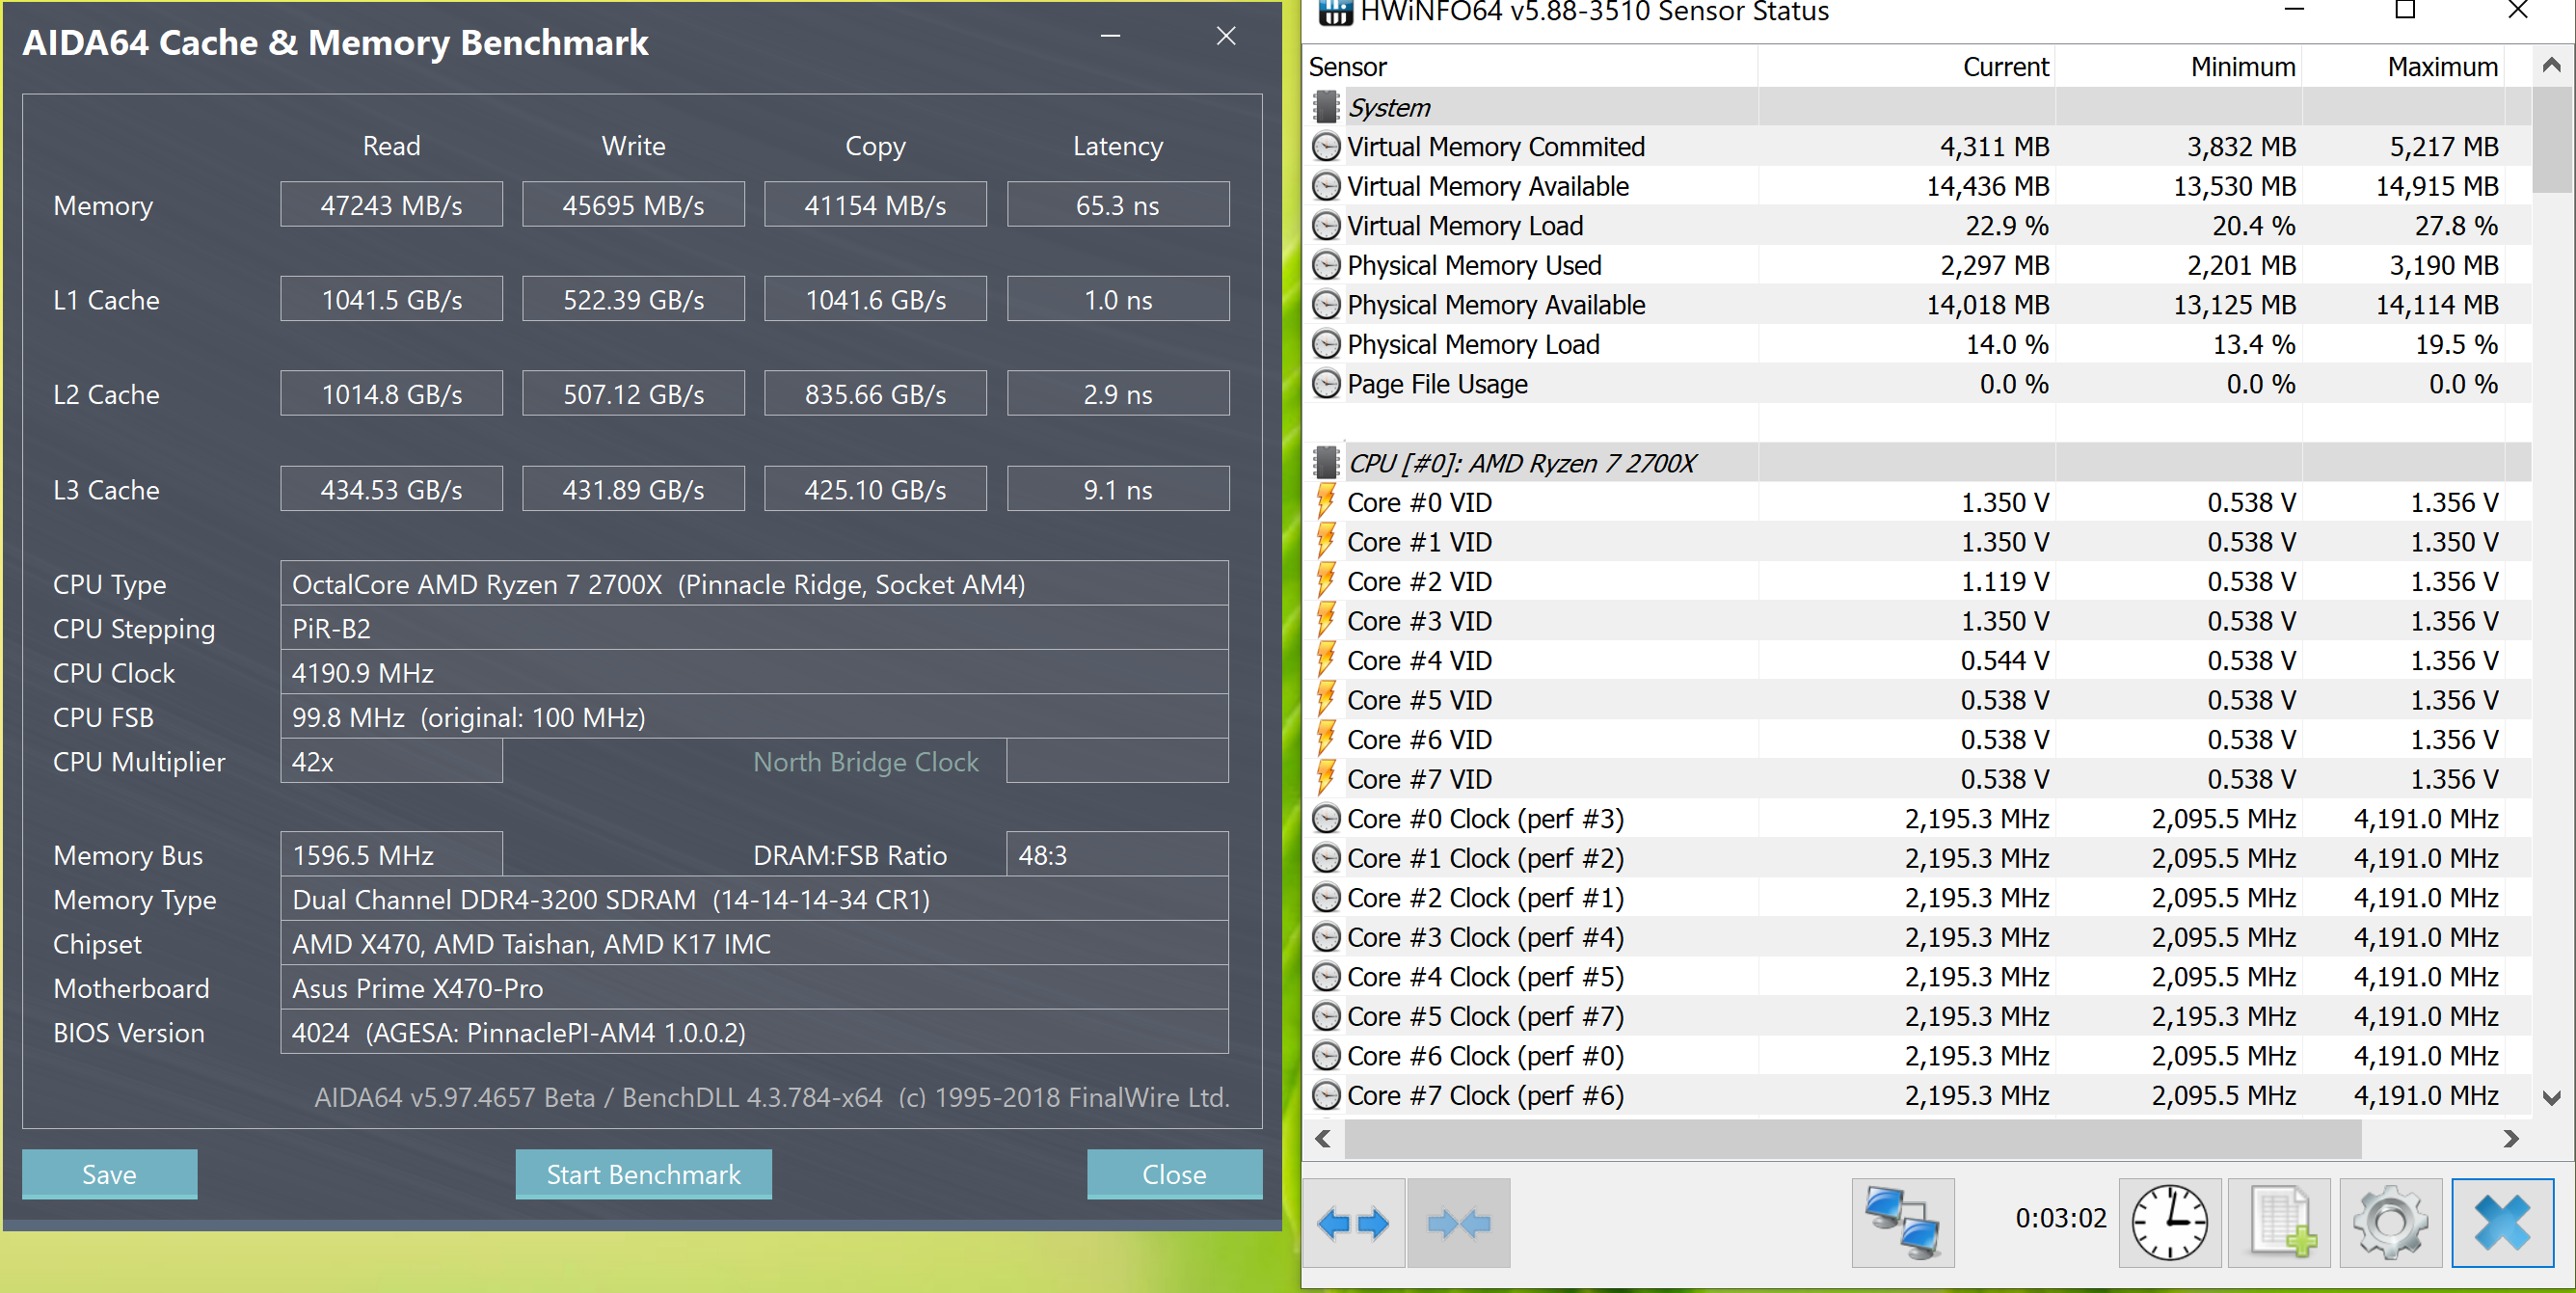The image size is (2576, 1293).
Task: Select Core #3 Clock (perf #4) row
Action: click(1917, 937)
